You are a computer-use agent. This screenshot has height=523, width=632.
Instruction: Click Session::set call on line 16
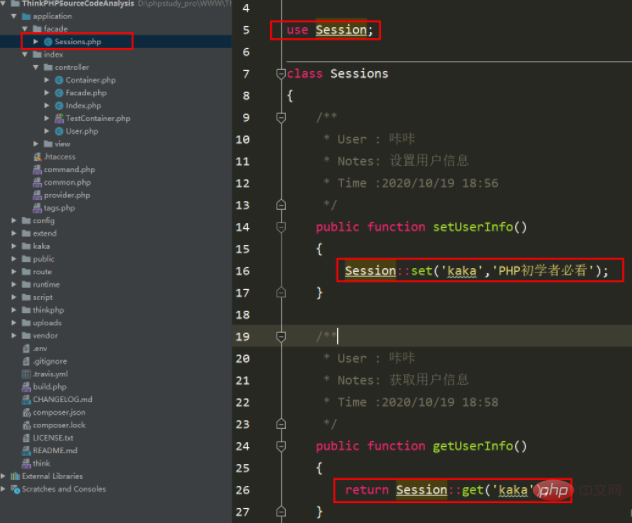point(476,270)
